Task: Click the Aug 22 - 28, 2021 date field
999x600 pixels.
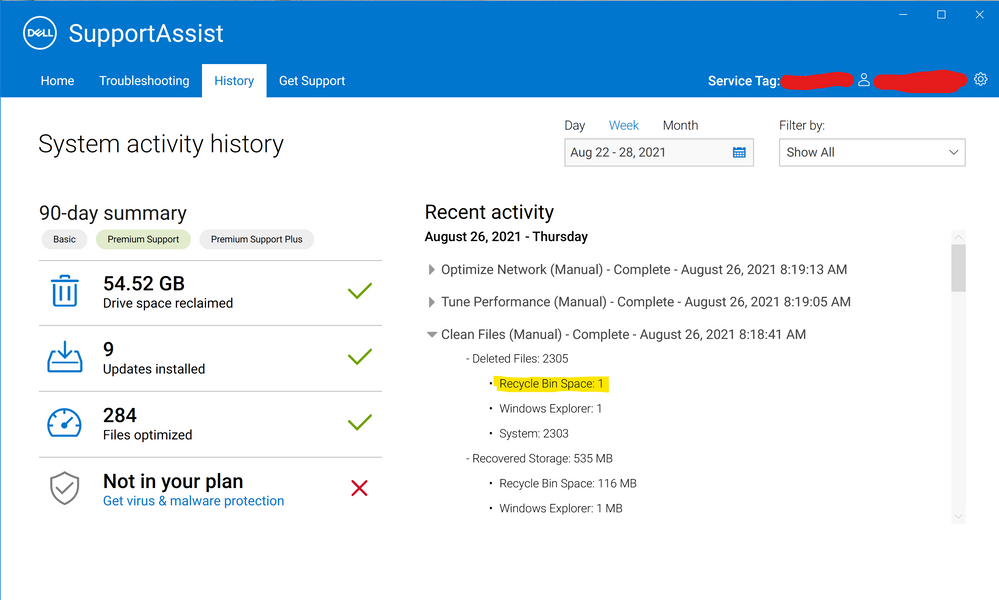Action: pyautogui.click(x=659, y=152)
